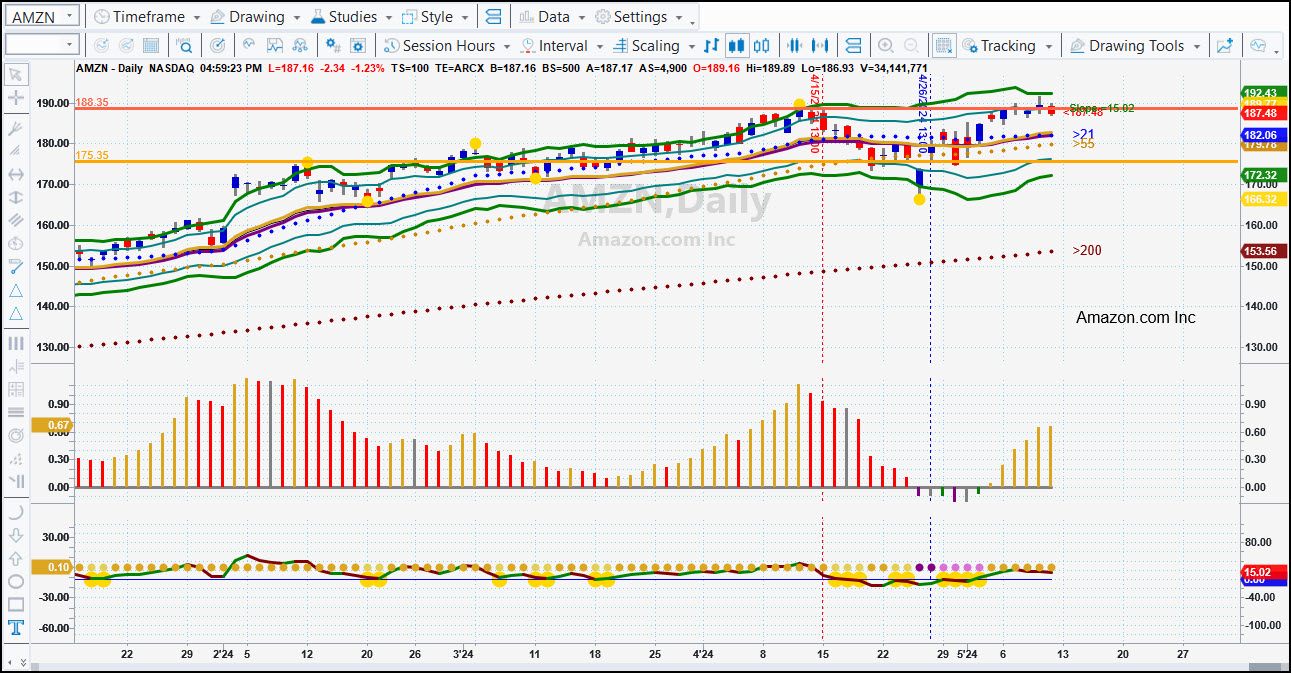The image size is (1291, 673).
Task: Click the Drawing Tools button
Action: tap(1127, 46)
